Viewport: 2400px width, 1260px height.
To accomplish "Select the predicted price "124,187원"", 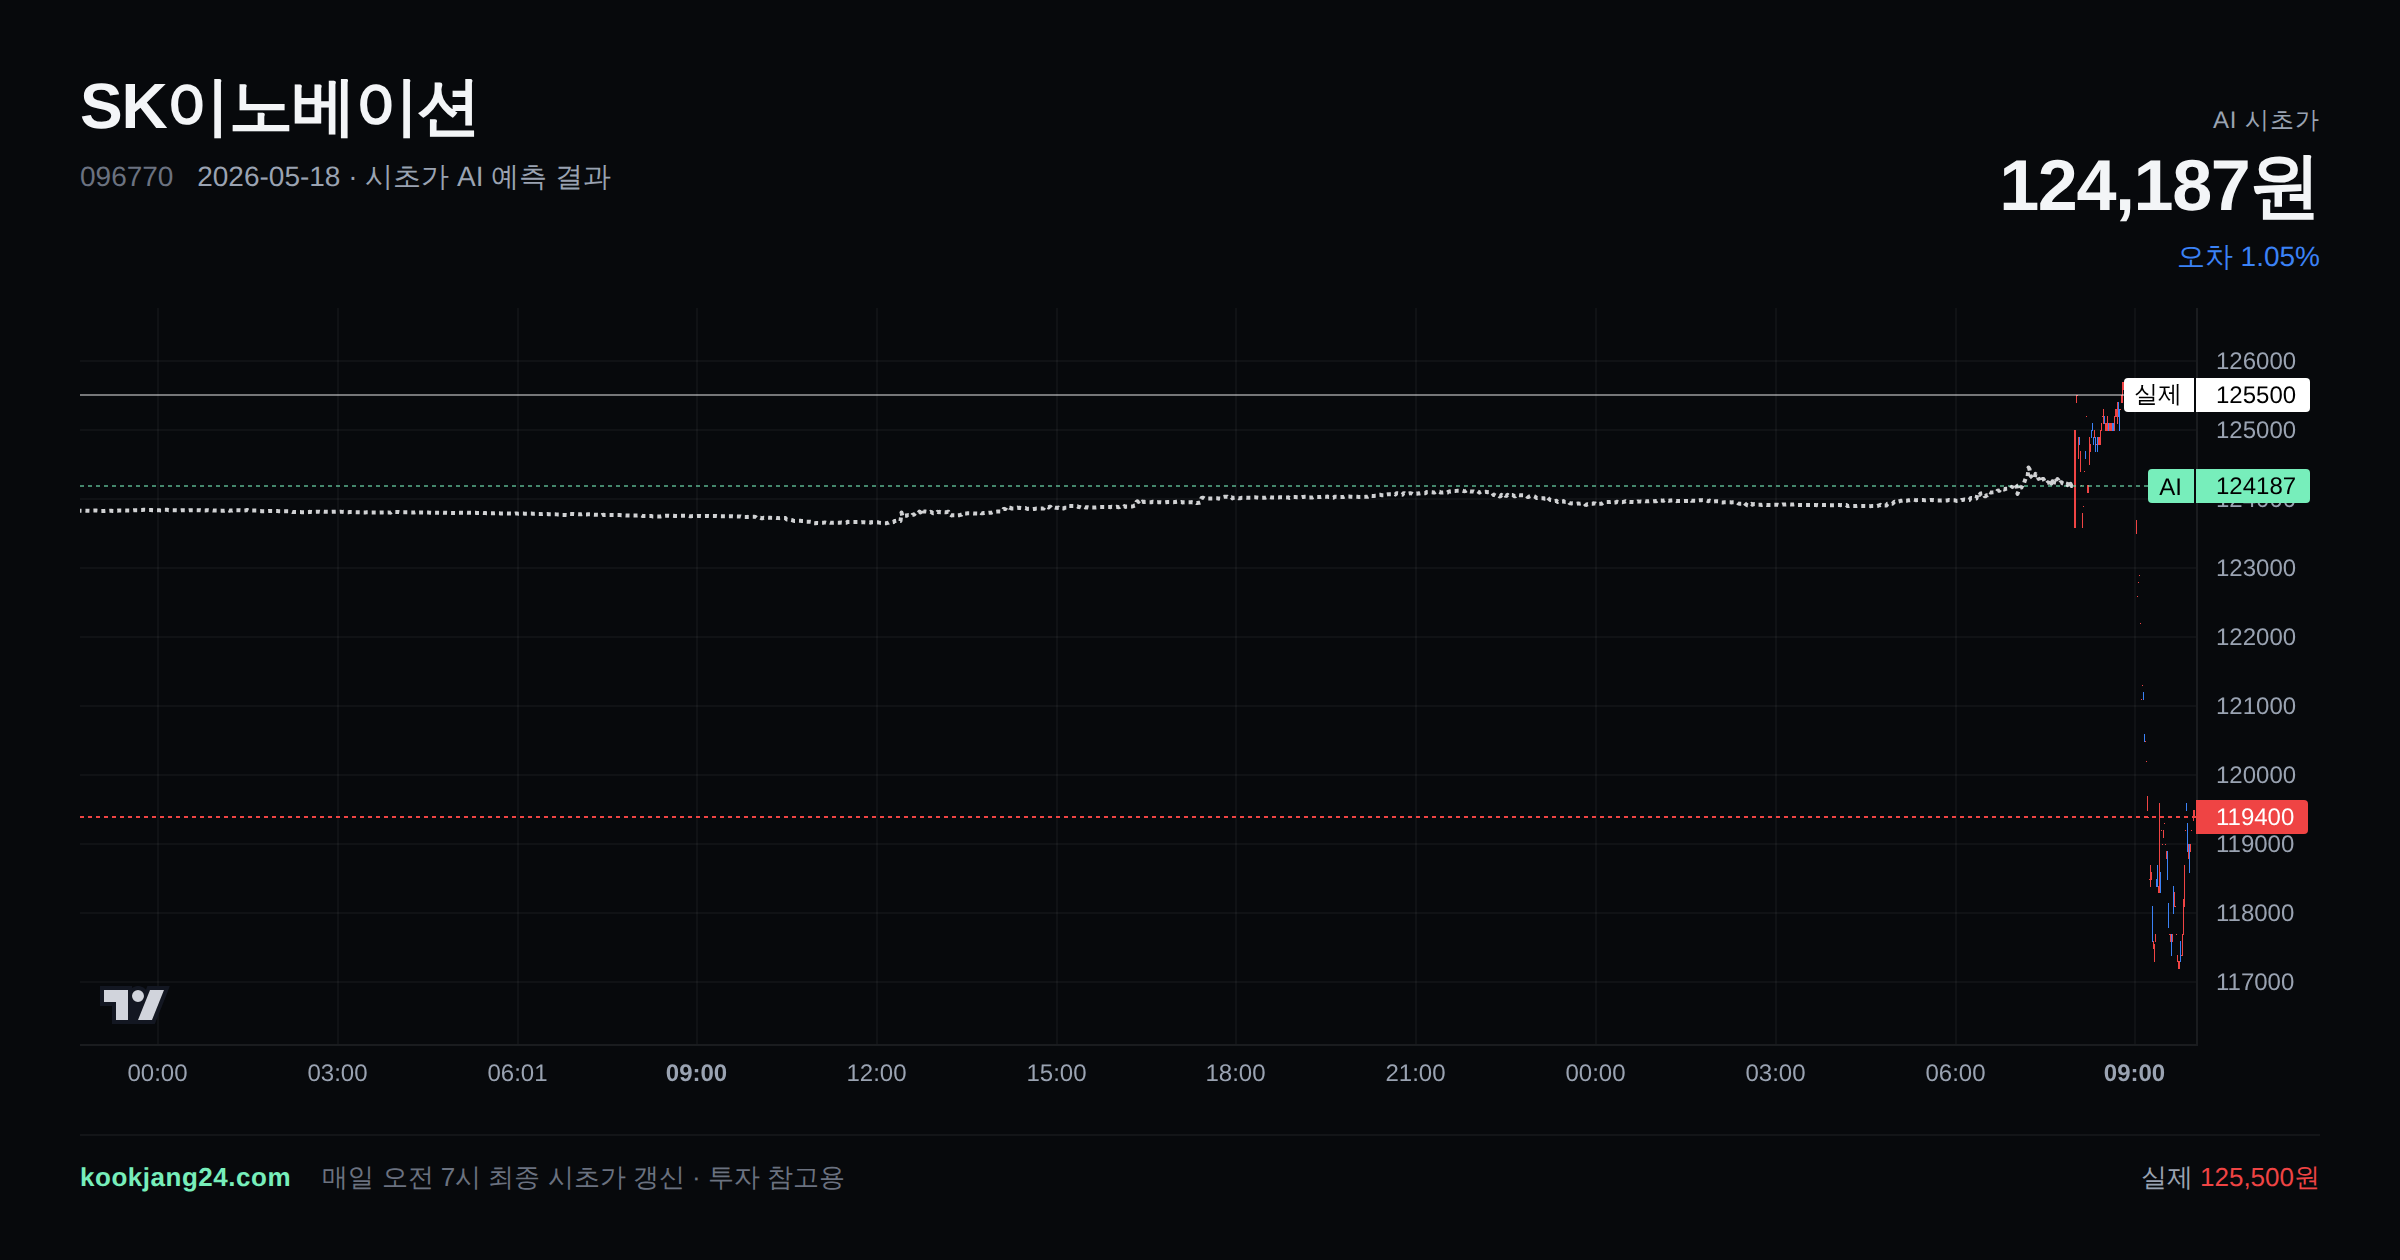I will coord(2158,186).
